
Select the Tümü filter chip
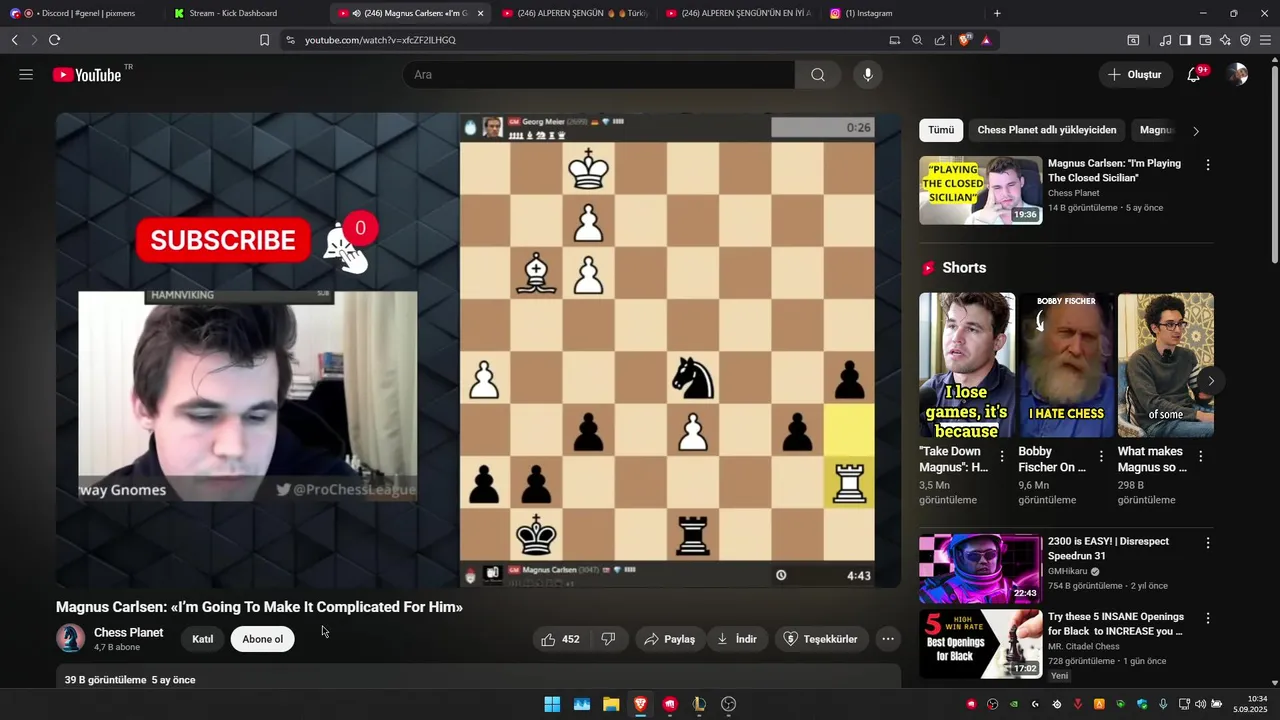tap(941, 130)
